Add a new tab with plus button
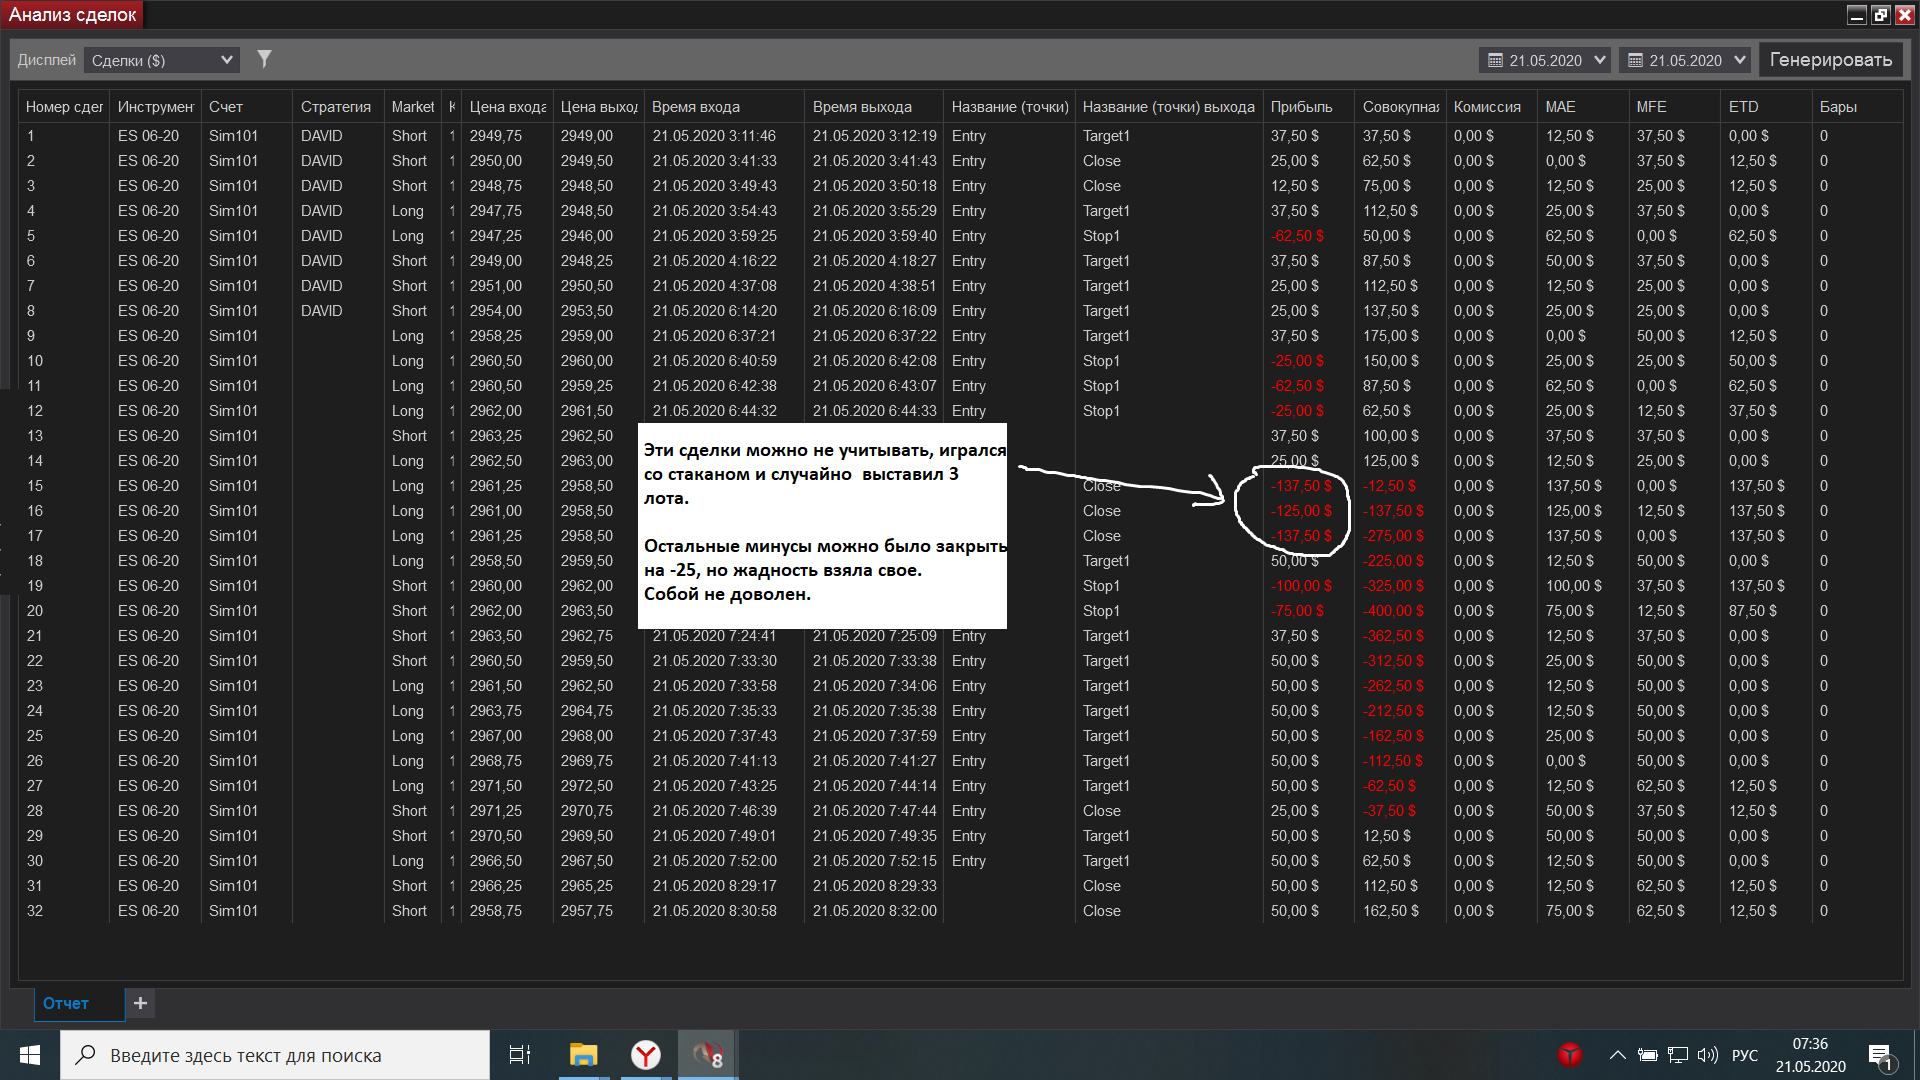The height and width of the screenshot is (1080, 1920). coord(141,1003)
